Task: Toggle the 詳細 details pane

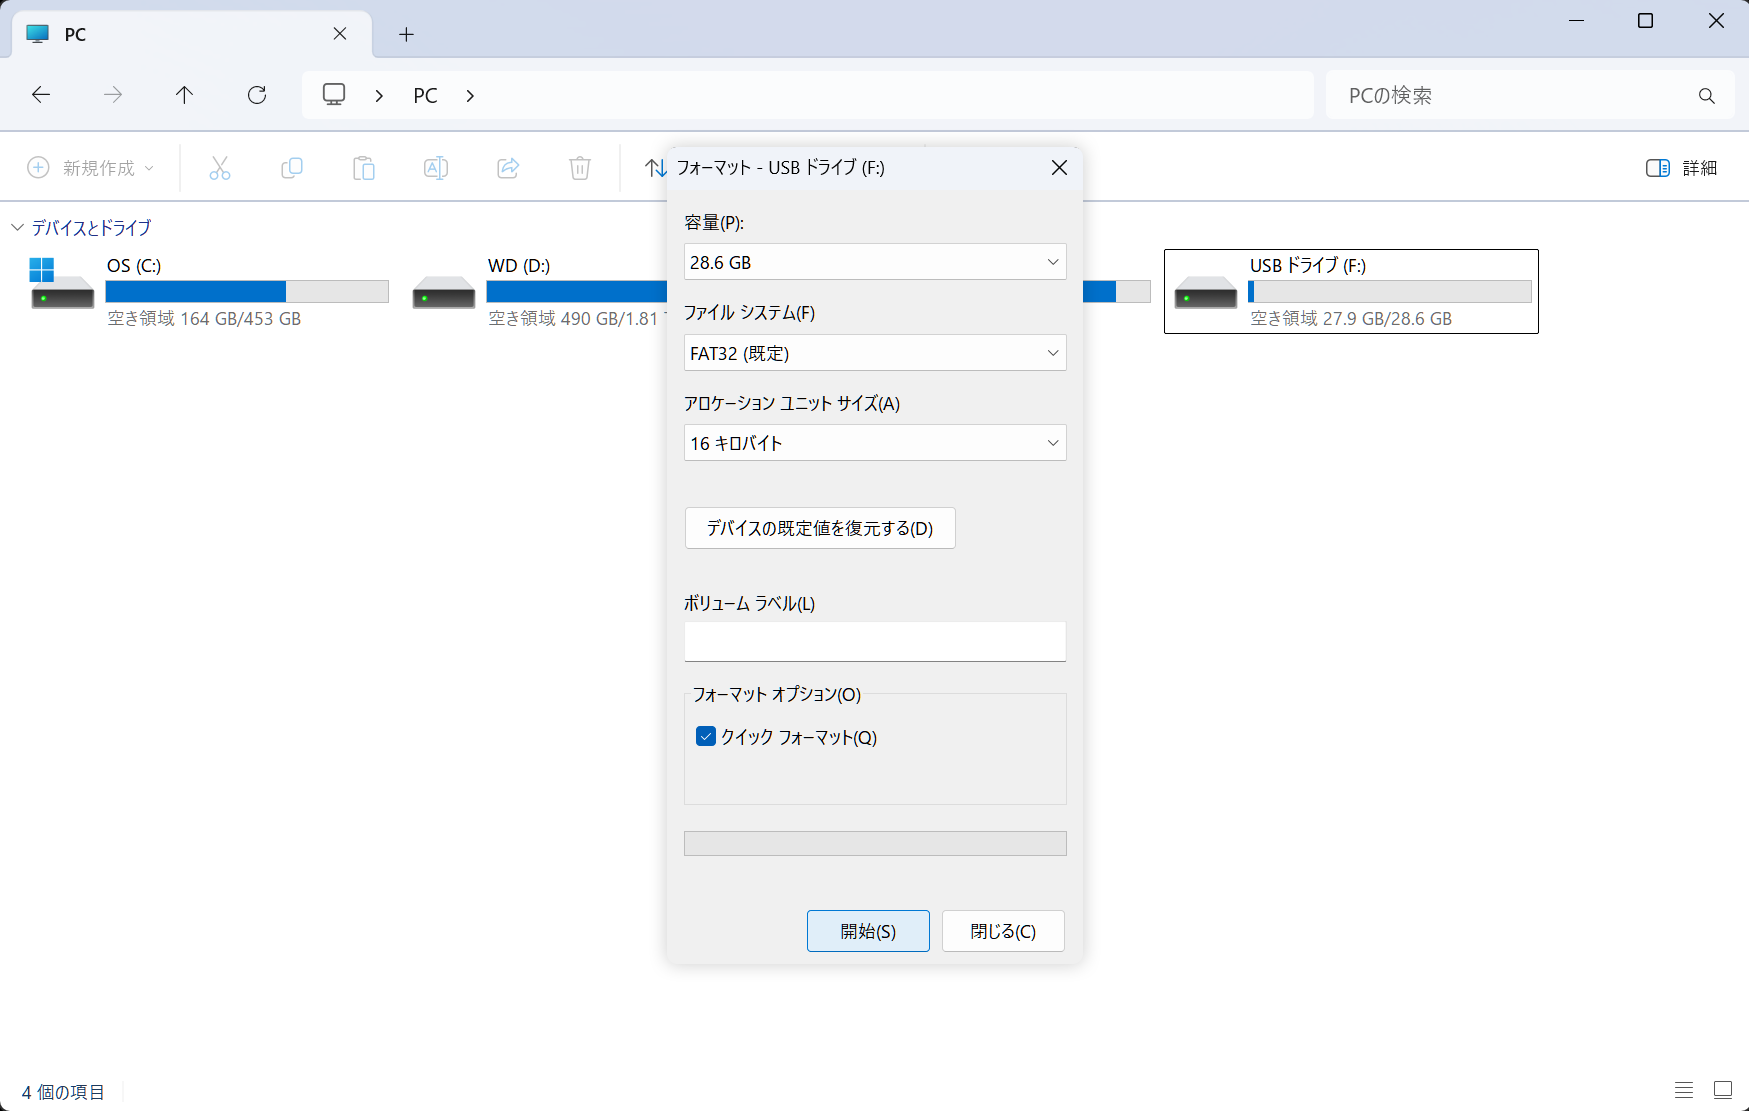Action: click(1681, 168)
